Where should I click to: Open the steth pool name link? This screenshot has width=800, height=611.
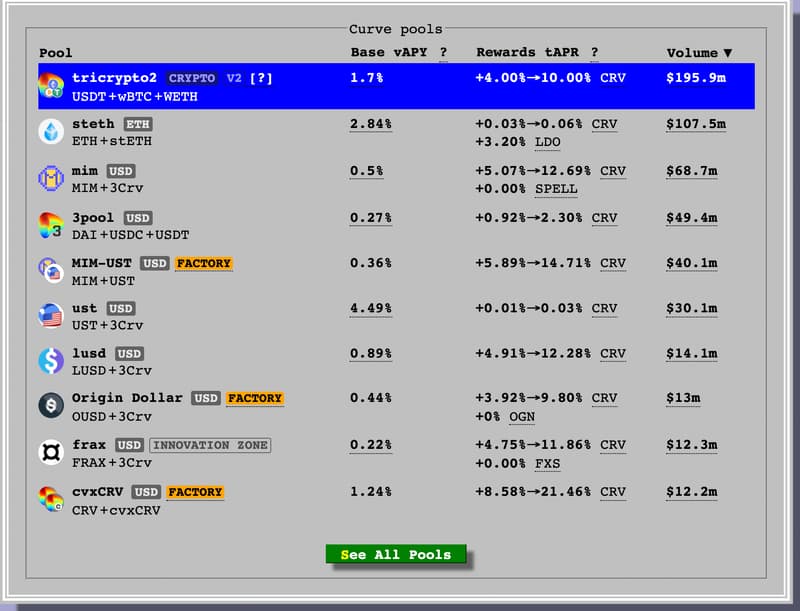(x=93, y=124)
